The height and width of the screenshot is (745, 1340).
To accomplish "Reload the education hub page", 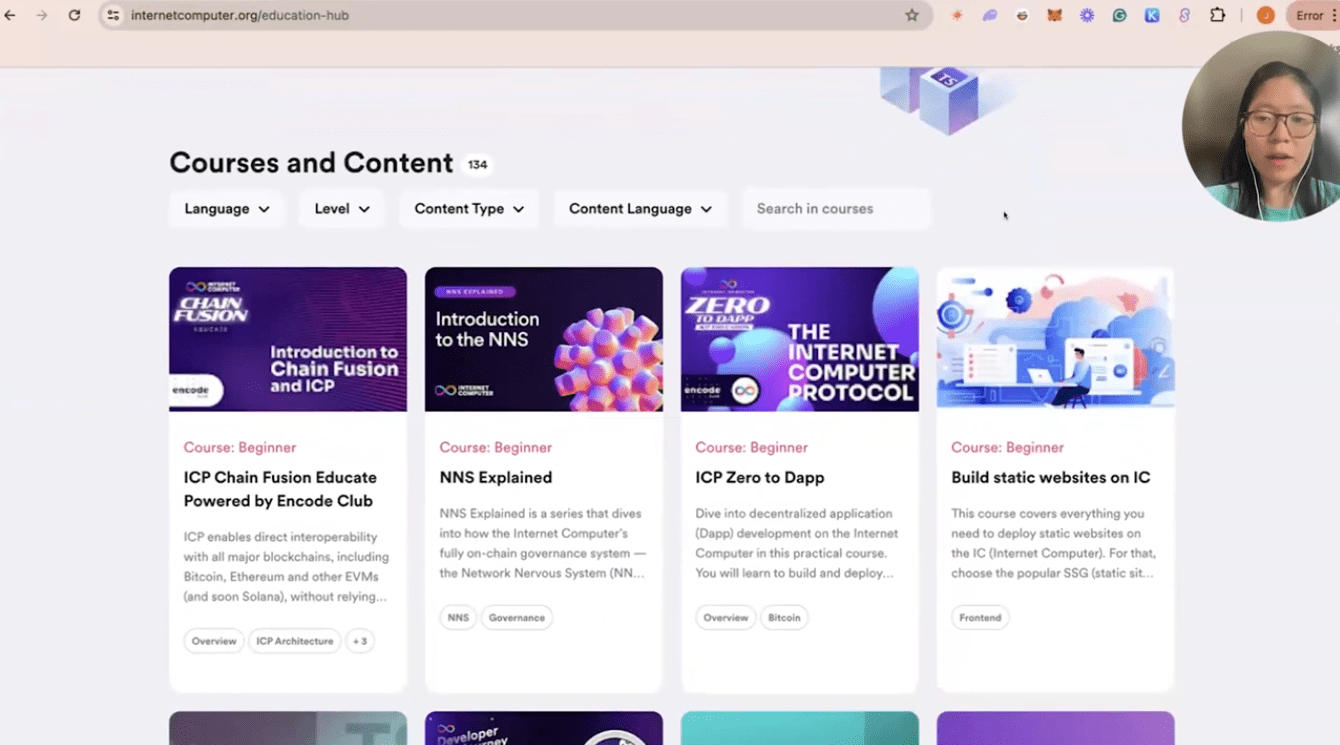I will tap(74, 15).
